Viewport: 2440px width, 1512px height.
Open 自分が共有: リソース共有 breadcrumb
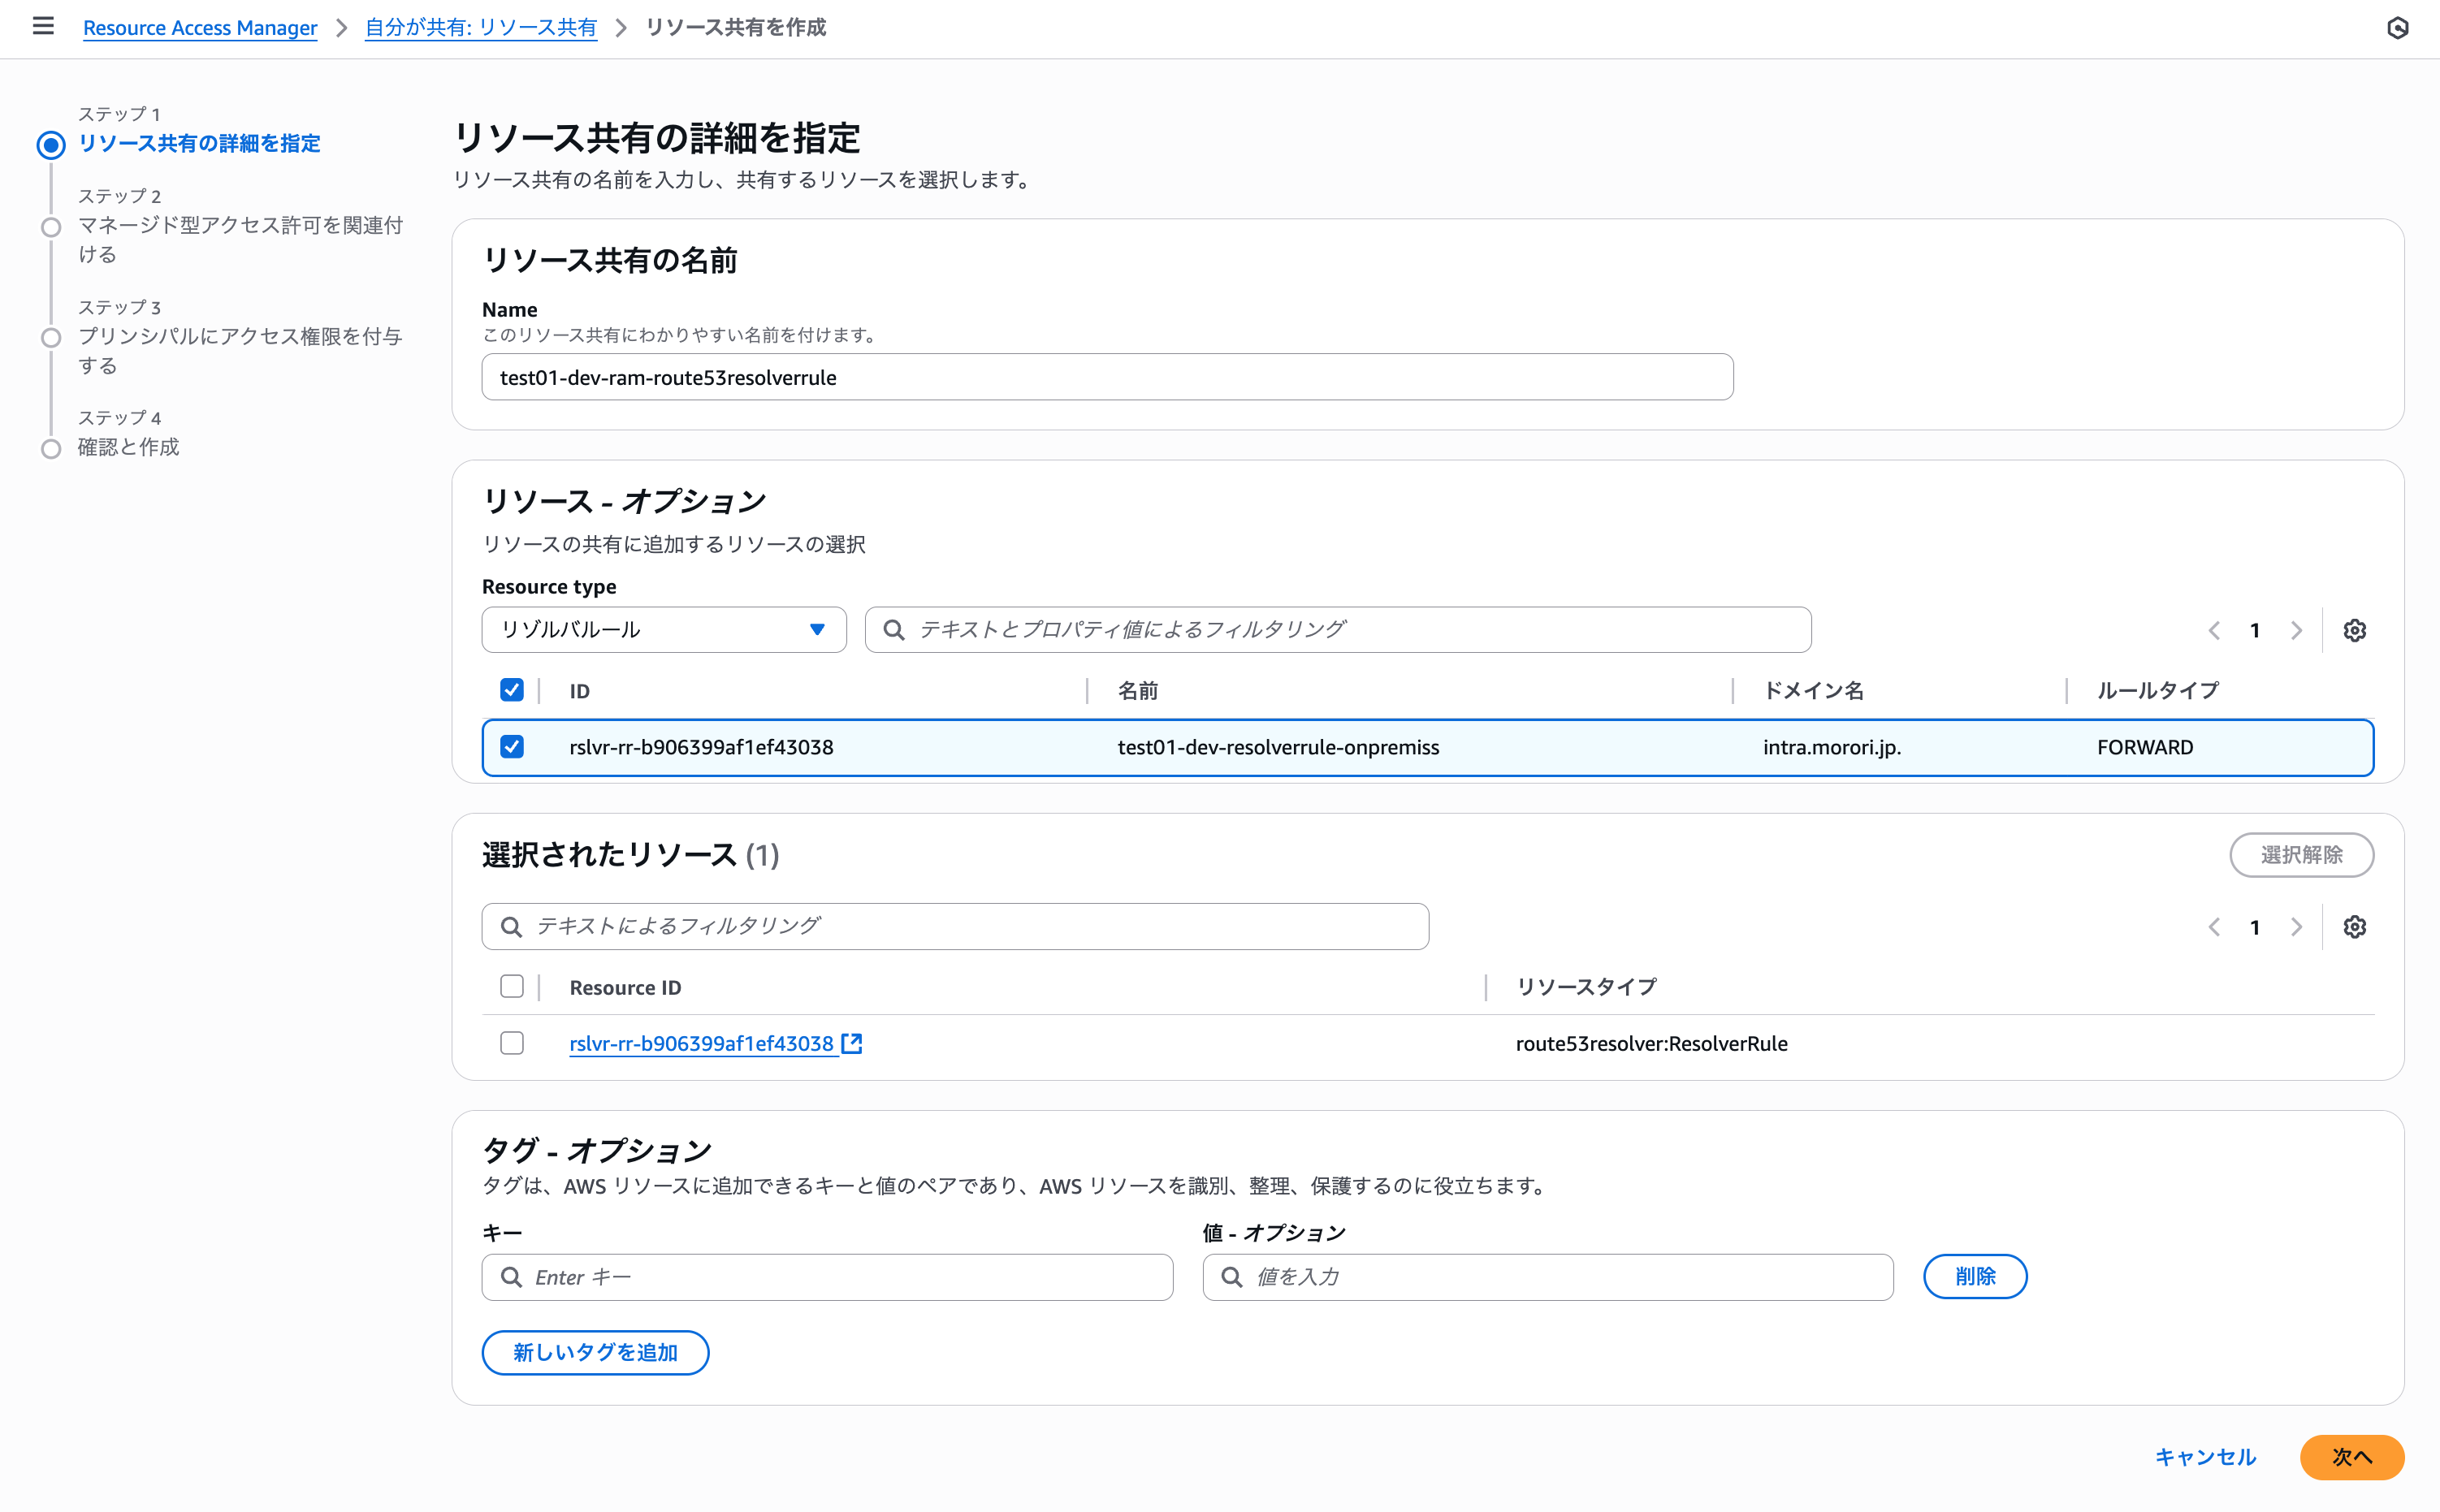(x=480, y=28)
